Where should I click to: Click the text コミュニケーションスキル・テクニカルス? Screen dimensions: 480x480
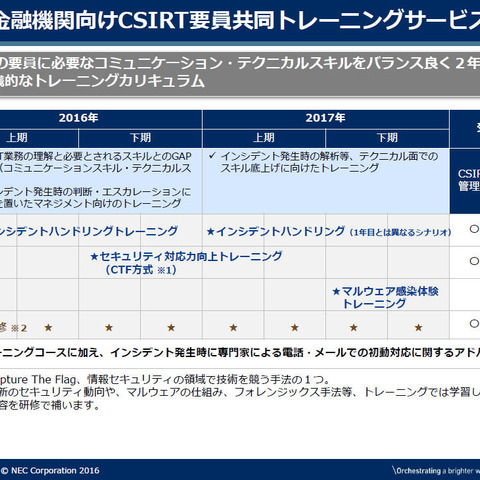(97, 168)
